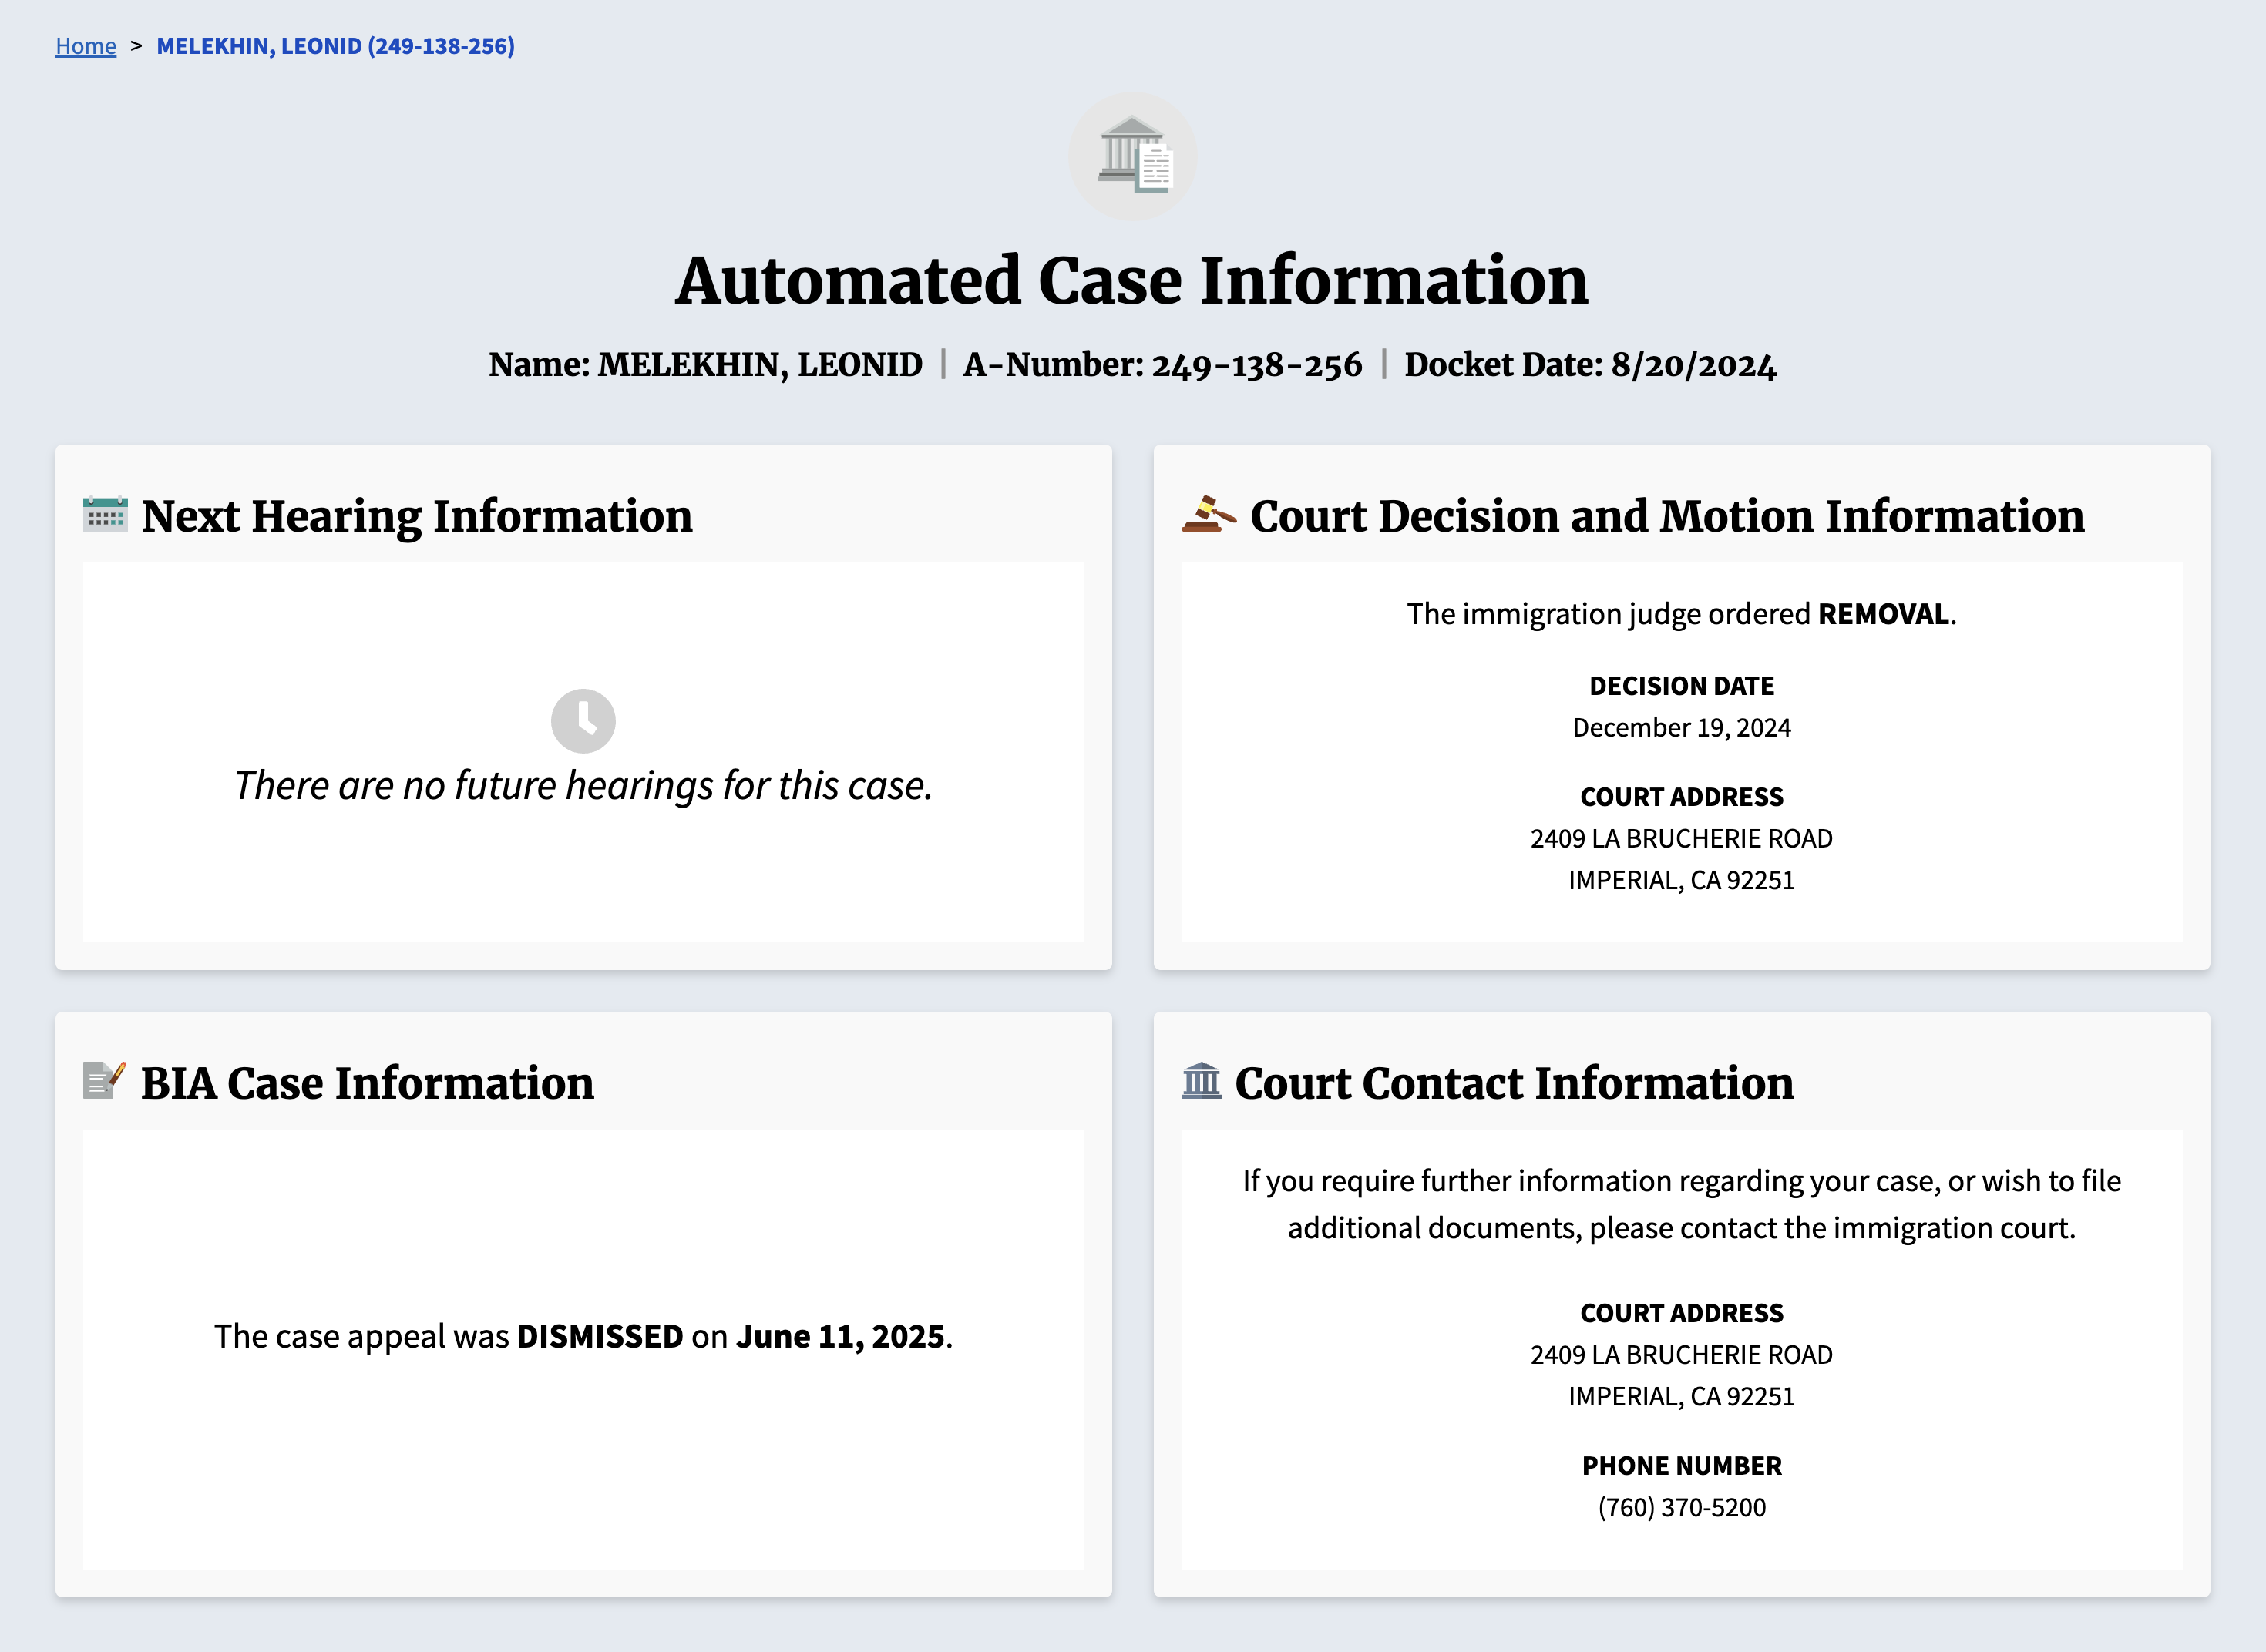The height and width of the screenshot is (1652, 2266).
Task: Click the MELEKHIN, LEONID breadcrumb item
Action: coord(335,46)
